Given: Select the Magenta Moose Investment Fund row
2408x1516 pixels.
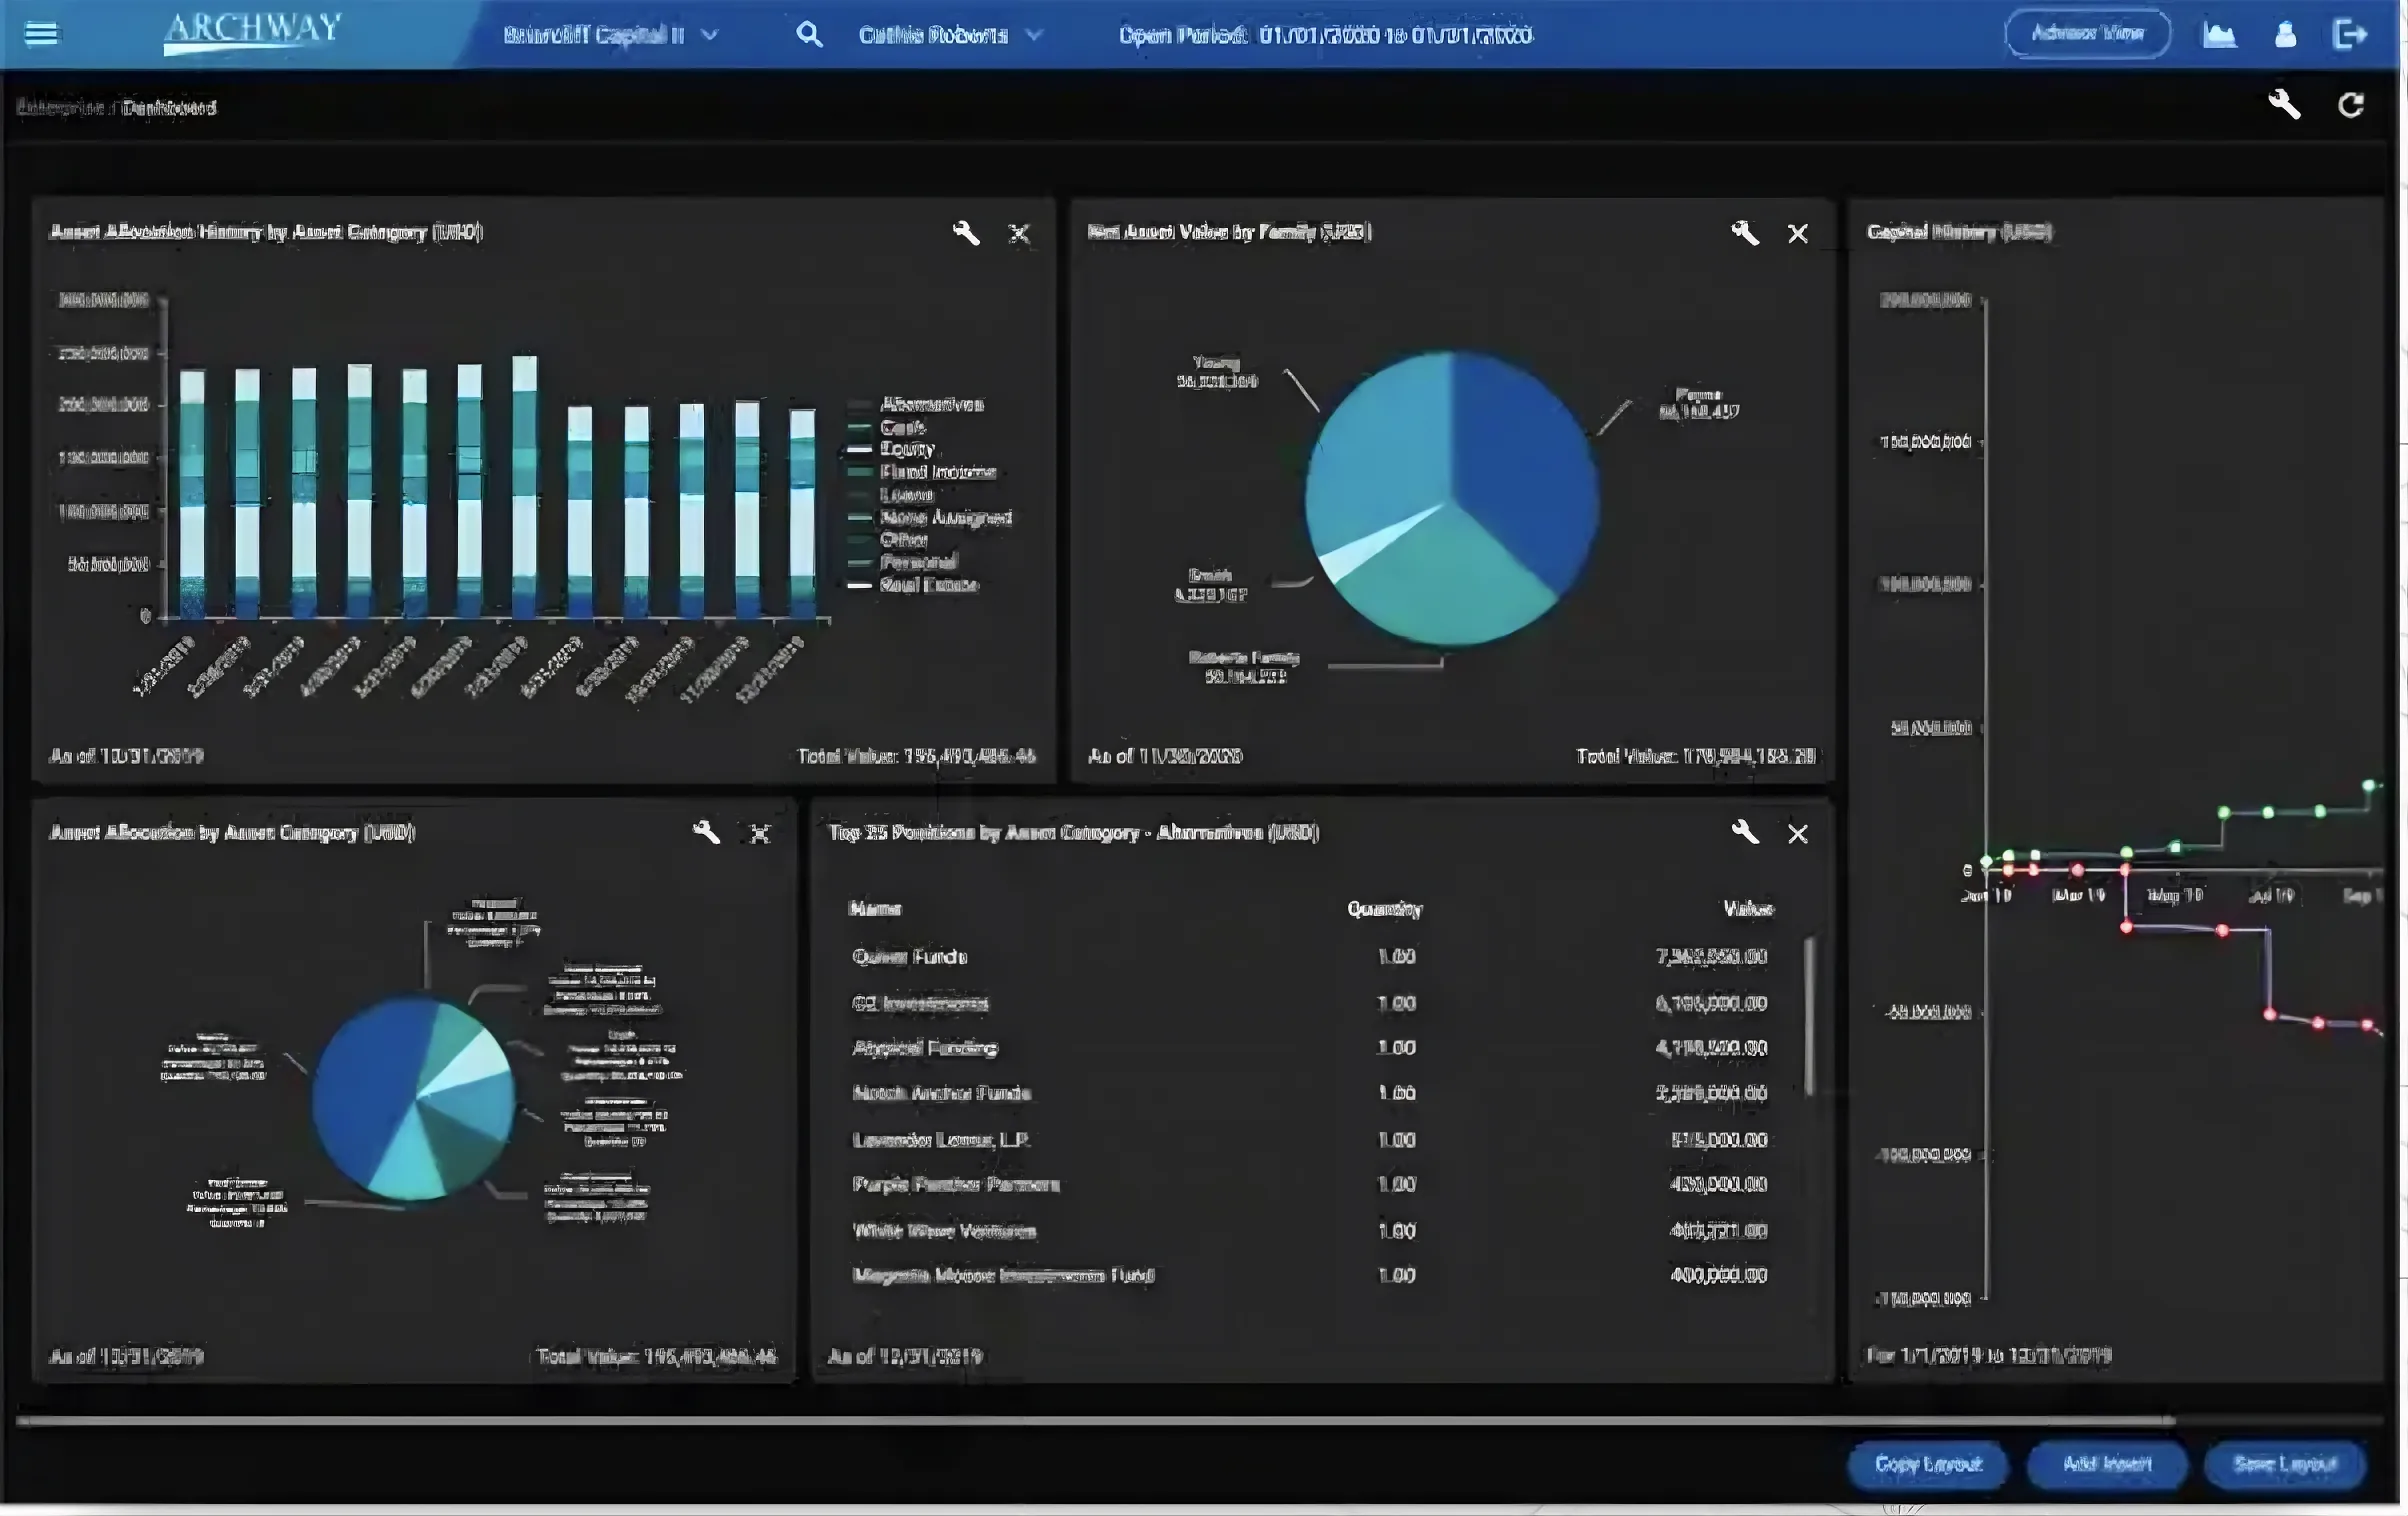Looking at the screenshot, I should point(1310,1275).
